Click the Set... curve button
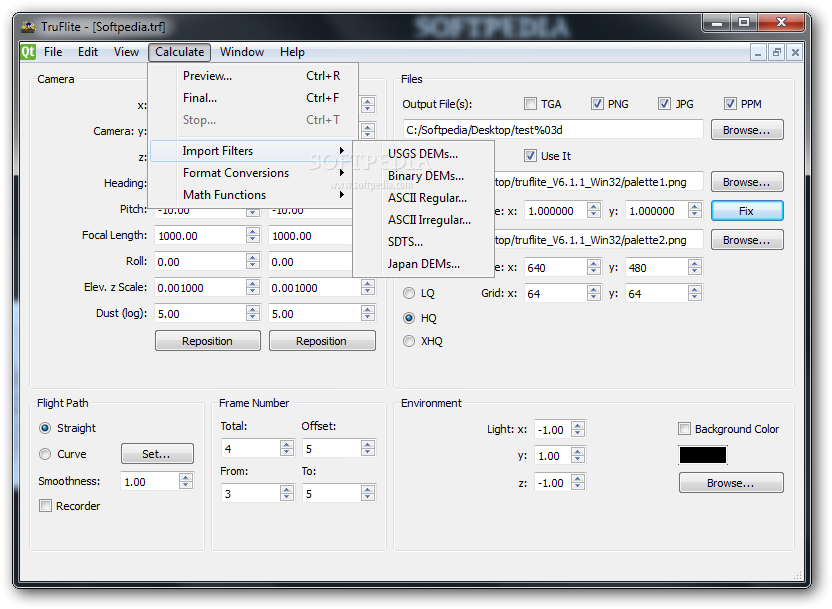 click(x=157, y=454)
